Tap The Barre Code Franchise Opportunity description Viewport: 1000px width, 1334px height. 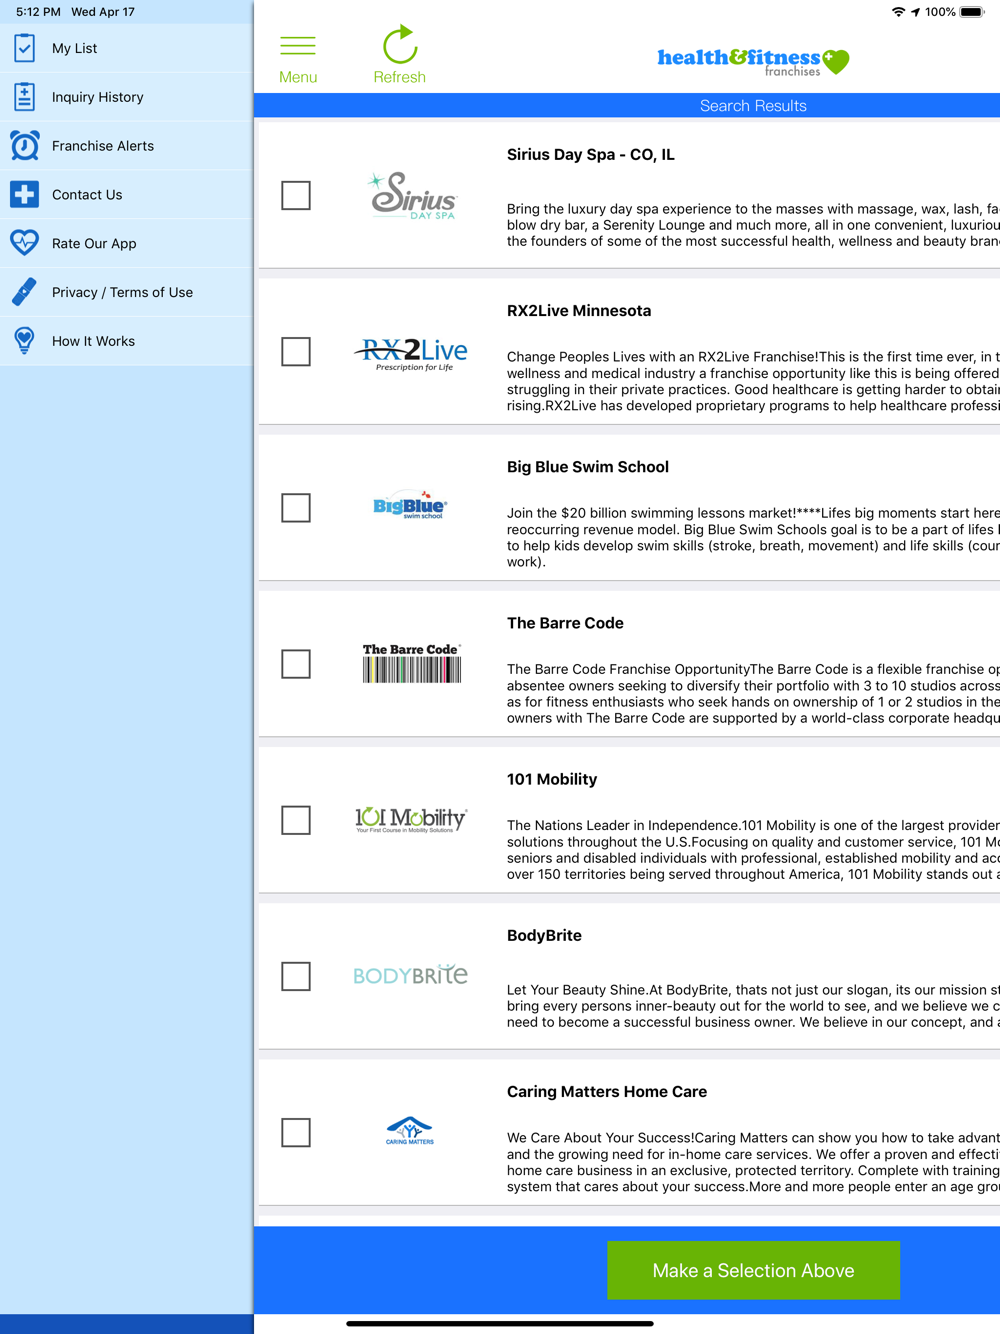[753, 693]
